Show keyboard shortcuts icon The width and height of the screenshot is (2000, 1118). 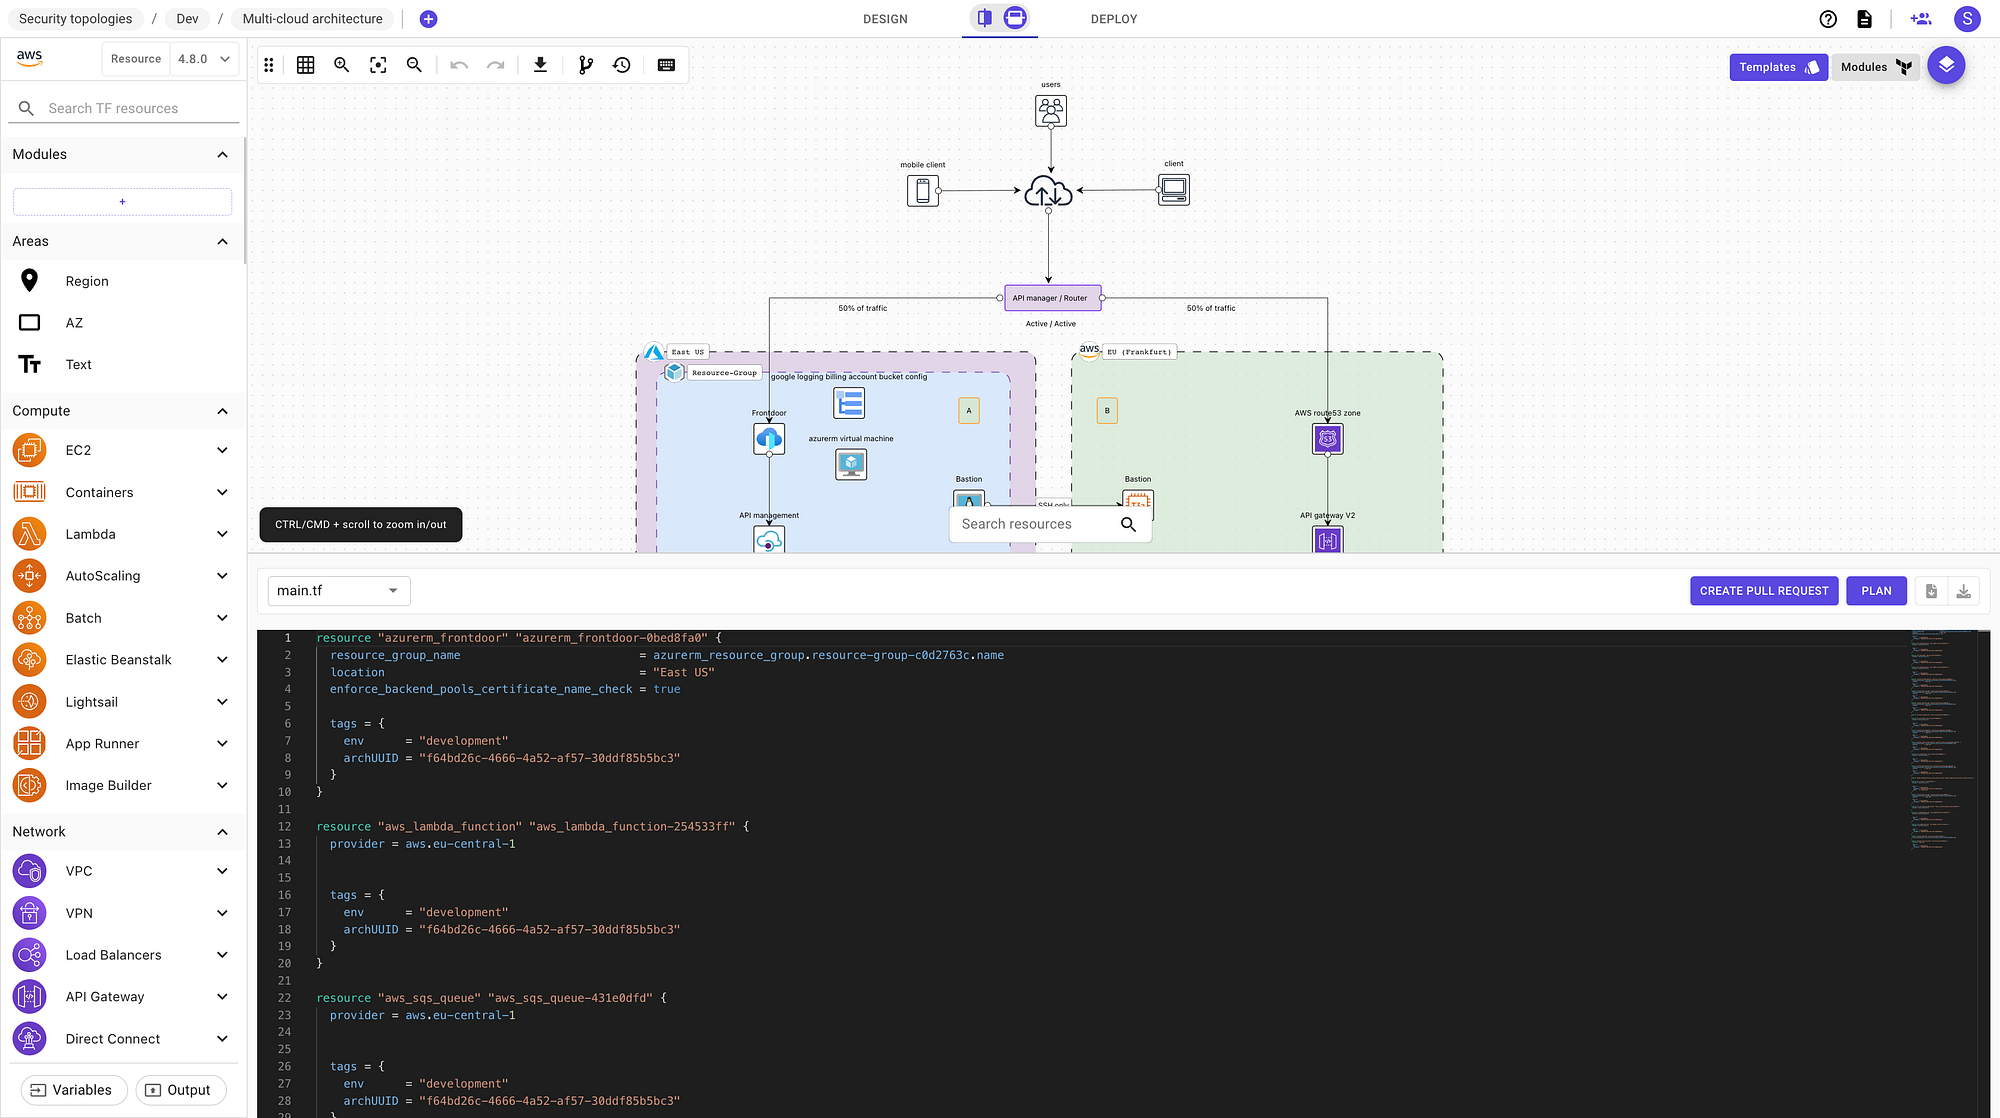[666, 65]
